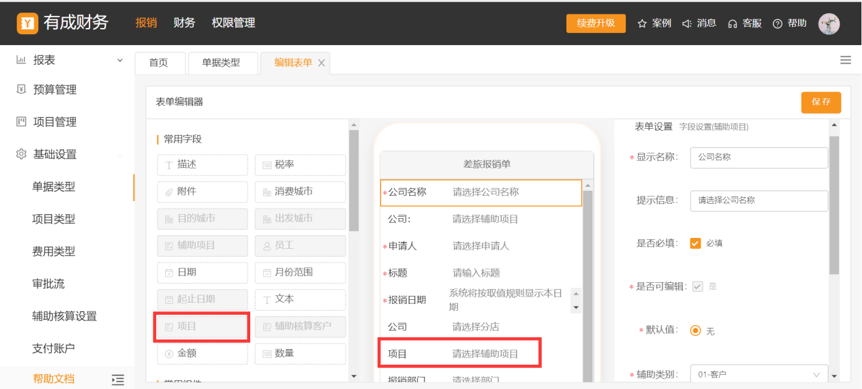The image size is (862, 389).
Task: Click the field list scrollbar thumb
Action: [x=354, y=180]
